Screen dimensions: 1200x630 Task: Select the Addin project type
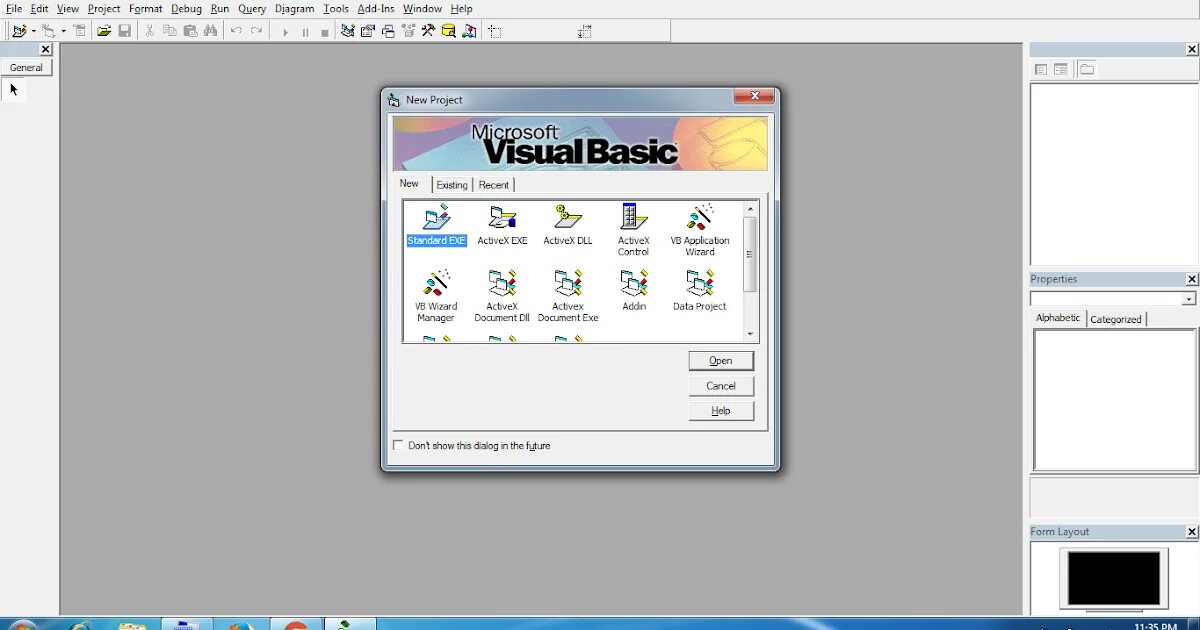click(x=634, y=291)
